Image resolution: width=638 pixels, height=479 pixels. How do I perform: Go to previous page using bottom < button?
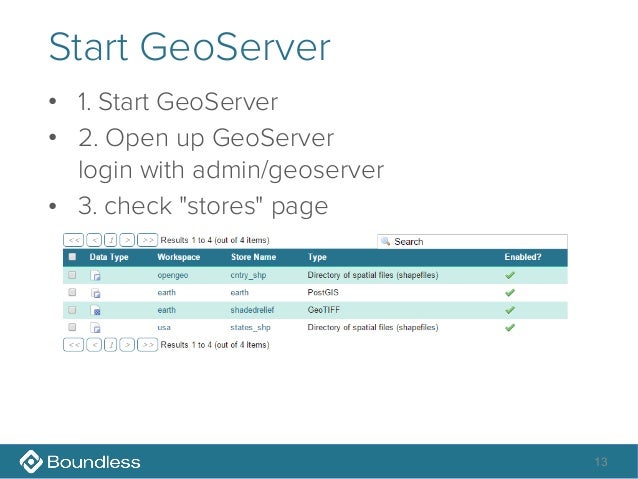[94, 345]
